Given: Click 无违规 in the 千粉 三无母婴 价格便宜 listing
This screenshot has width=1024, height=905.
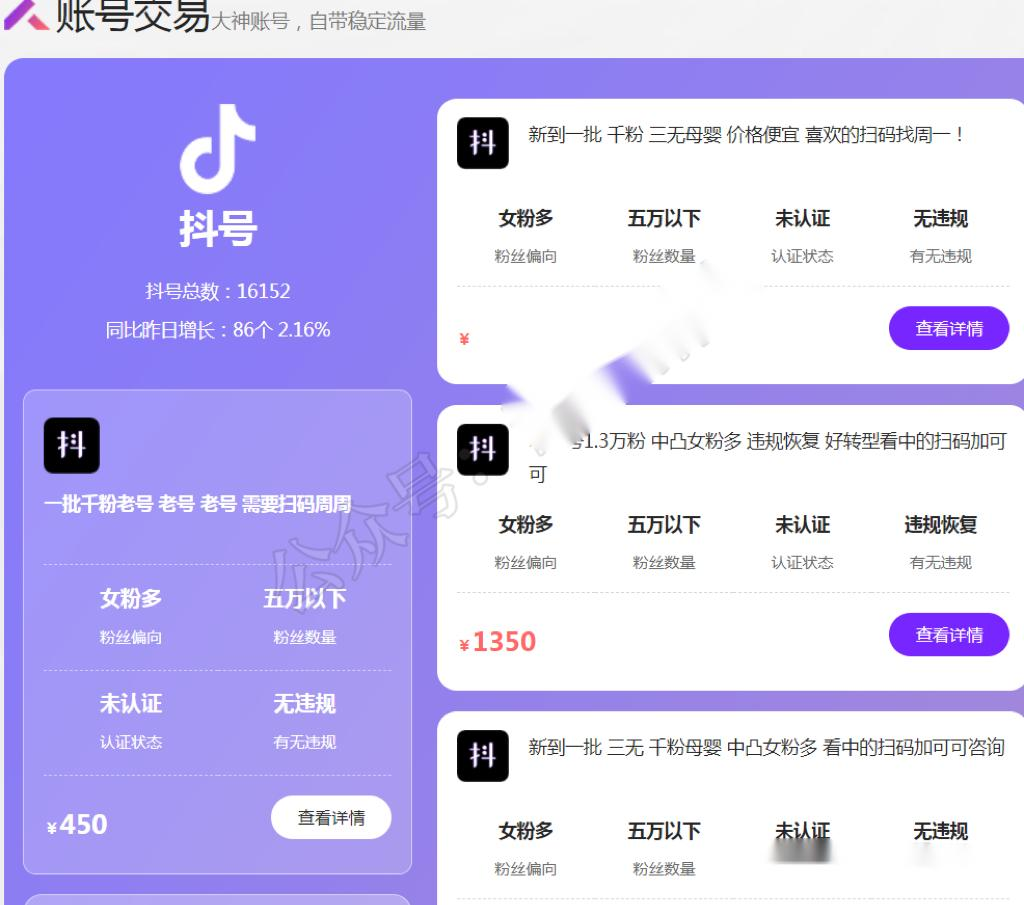Looking at the screenshot, I should 940,218.
